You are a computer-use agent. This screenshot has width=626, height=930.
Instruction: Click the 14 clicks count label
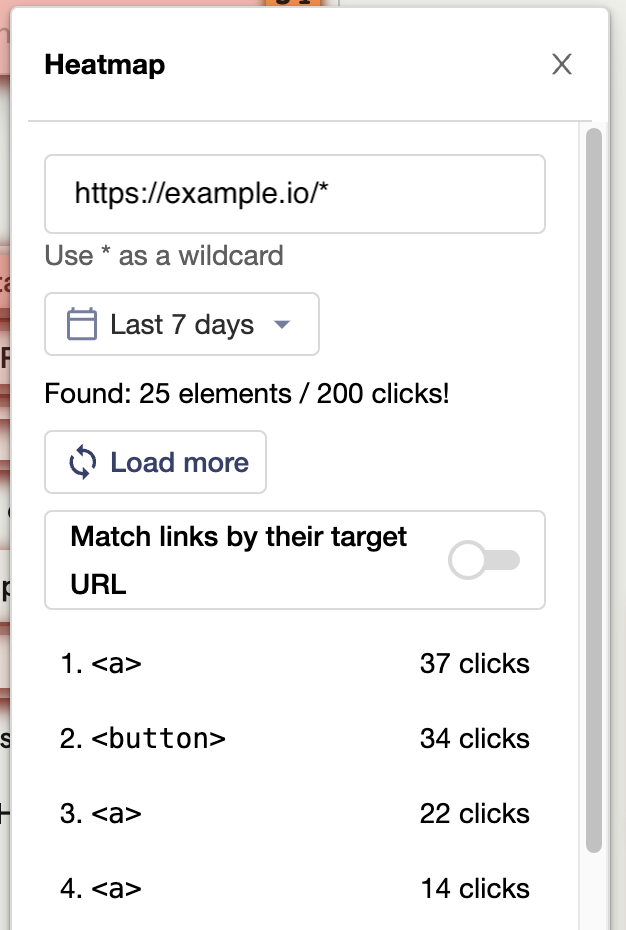[x=474, y=889]
